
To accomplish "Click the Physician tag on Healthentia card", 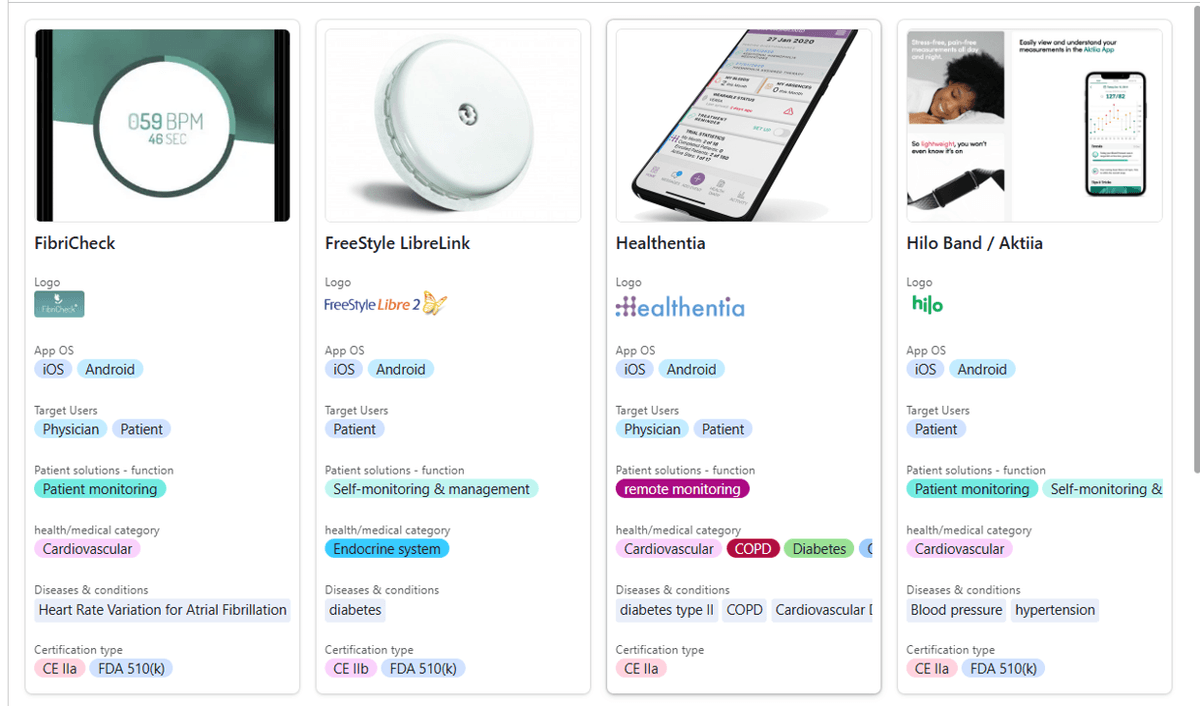I will 651,428.
